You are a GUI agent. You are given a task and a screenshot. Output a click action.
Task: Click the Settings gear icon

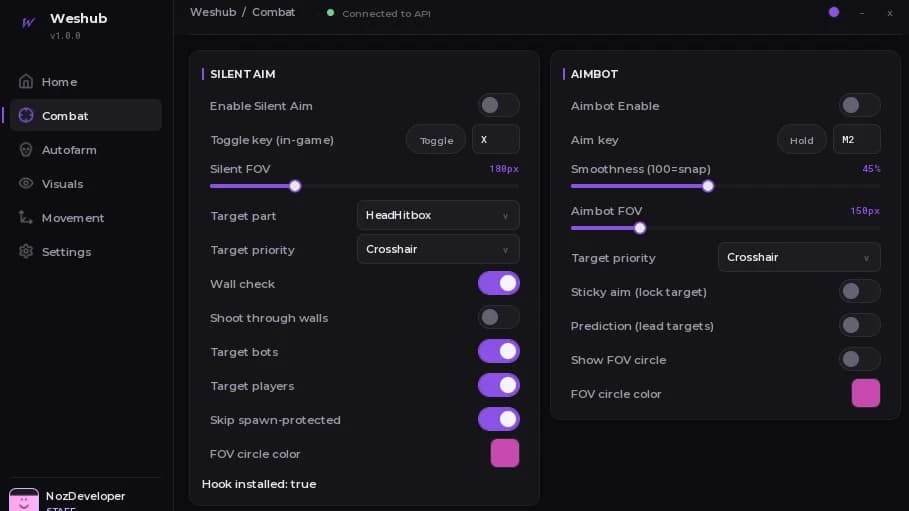coord(26,251)
